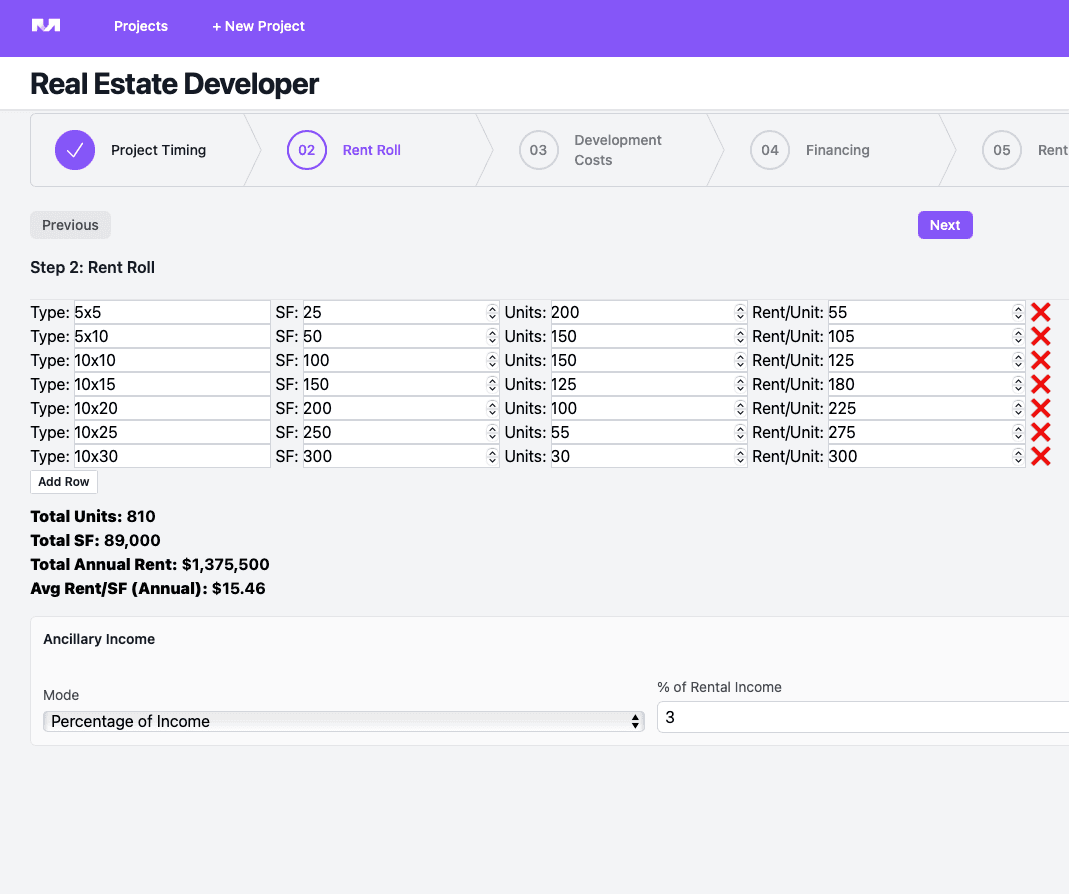Open the Ancillary Income Mode dropdown

[343, 721]
